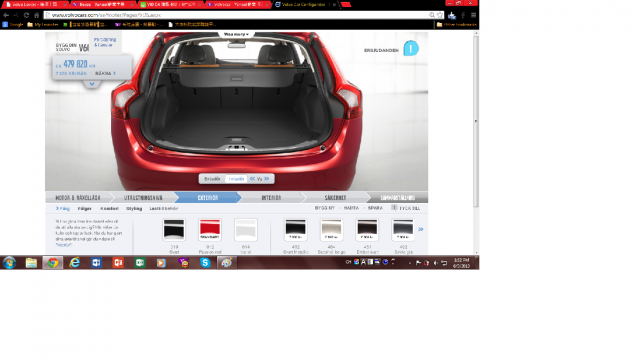Image resolution: width=640 pixels, height=360 pixels.
Task: Expand the price panel down chevron
Action: point(92,84)
